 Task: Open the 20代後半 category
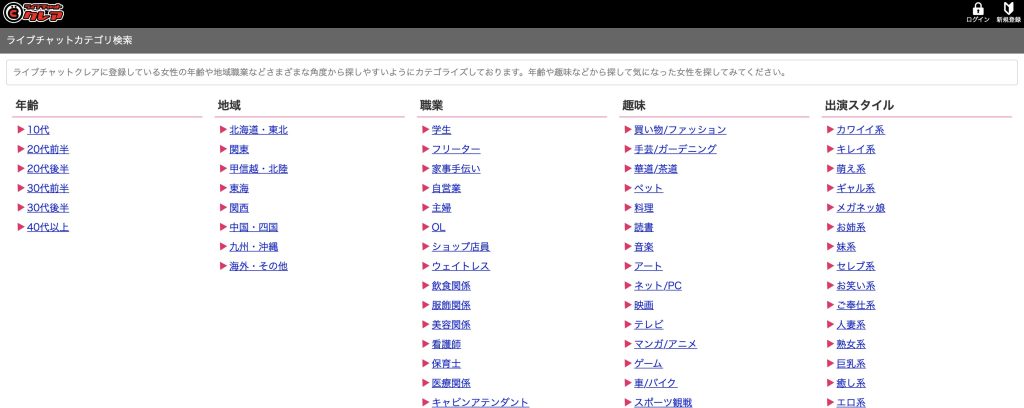[x=48, y=169]
